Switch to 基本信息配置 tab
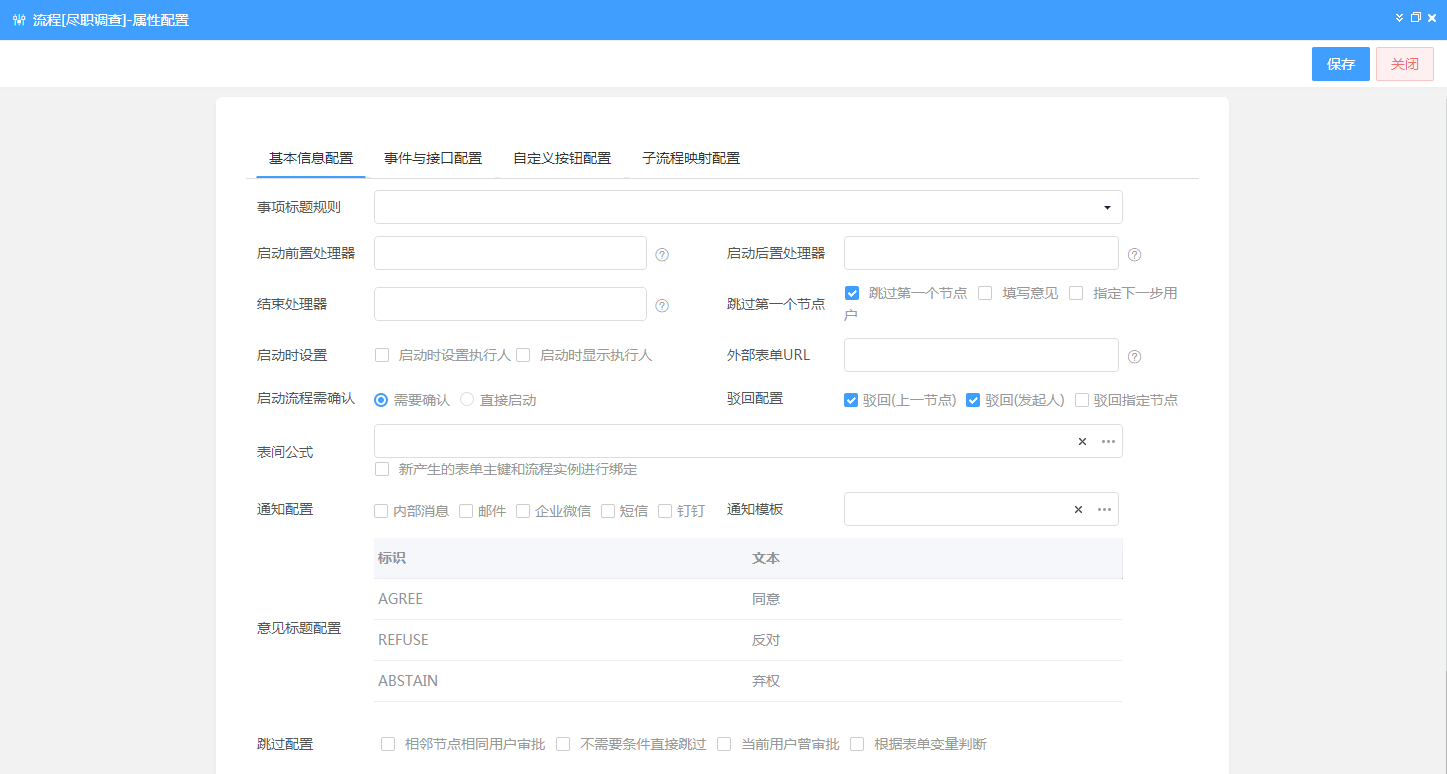The height and width of the screenshot is (774, 1447). 311,158
